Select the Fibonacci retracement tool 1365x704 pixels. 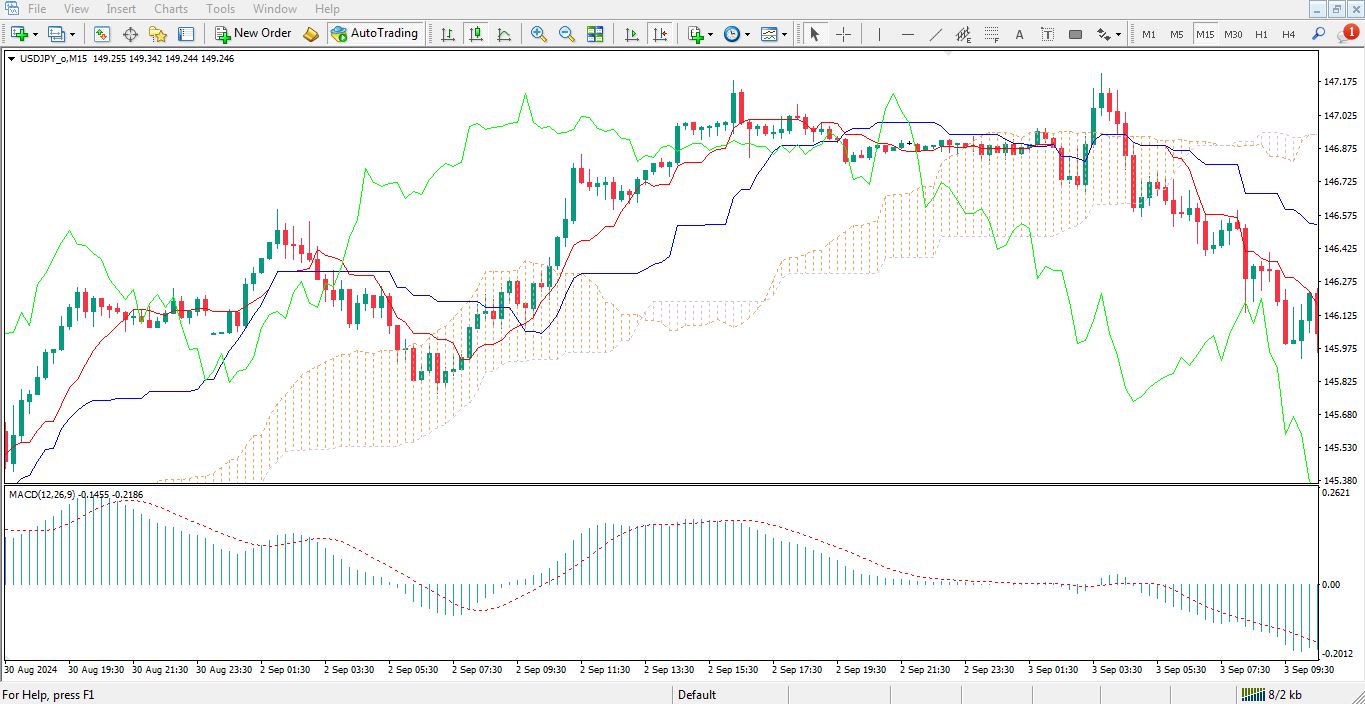point(991,34)
